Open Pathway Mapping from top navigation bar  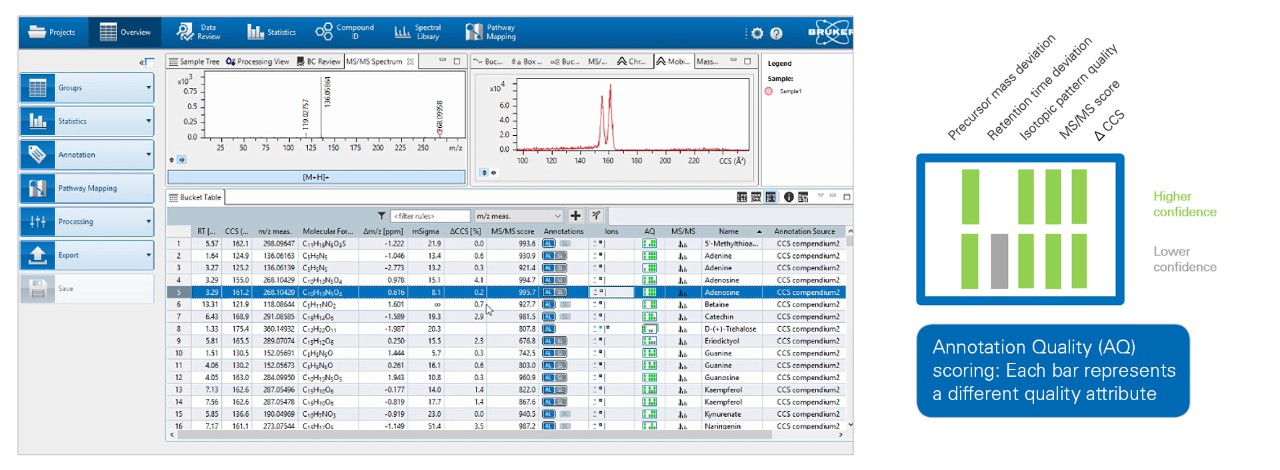(492, 32)
